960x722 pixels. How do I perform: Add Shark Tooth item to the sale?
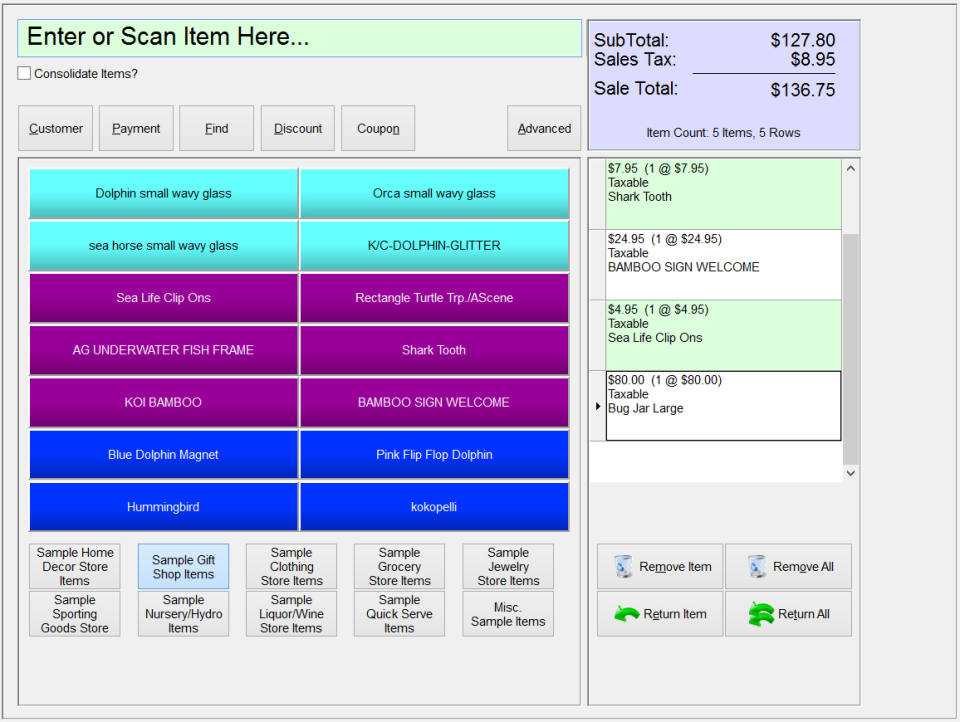click(434, 350)
